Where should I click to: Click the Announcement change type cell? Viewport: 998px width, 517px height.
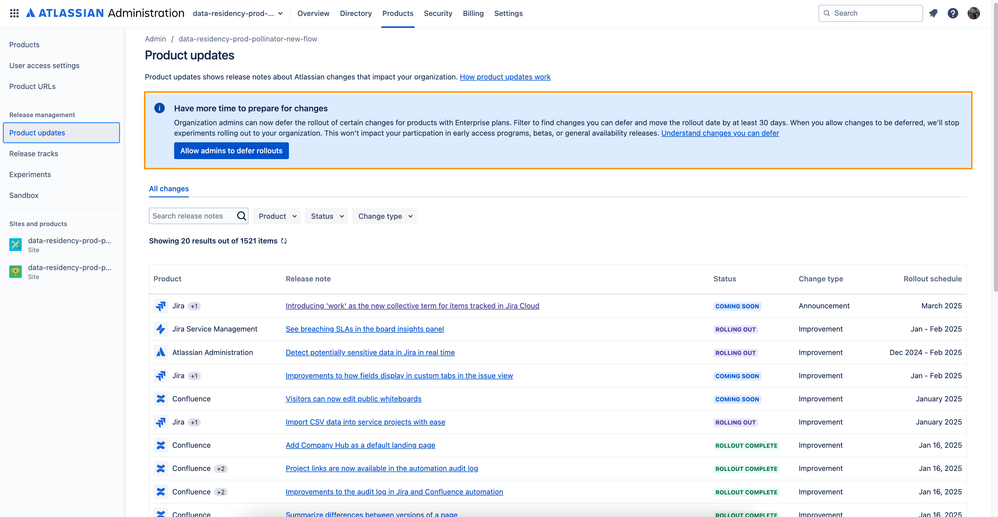pyautogui.click(x=824, y=306)
